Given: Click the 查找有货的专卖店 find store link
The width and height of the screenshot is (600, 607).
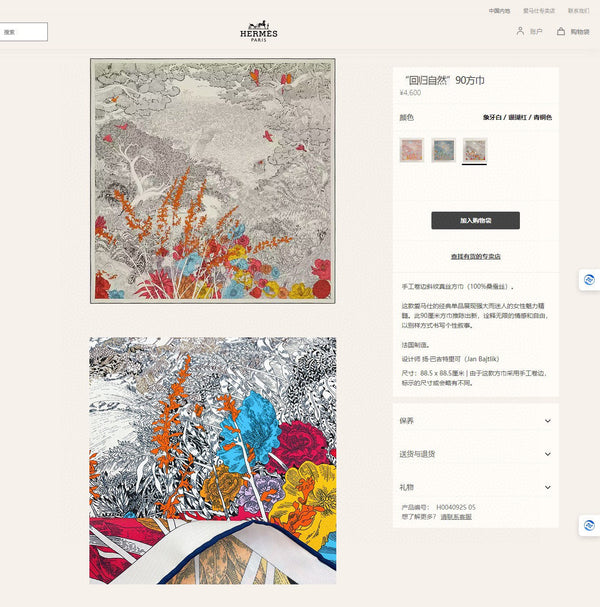Looking at the screenshot, I should point(475,257).
